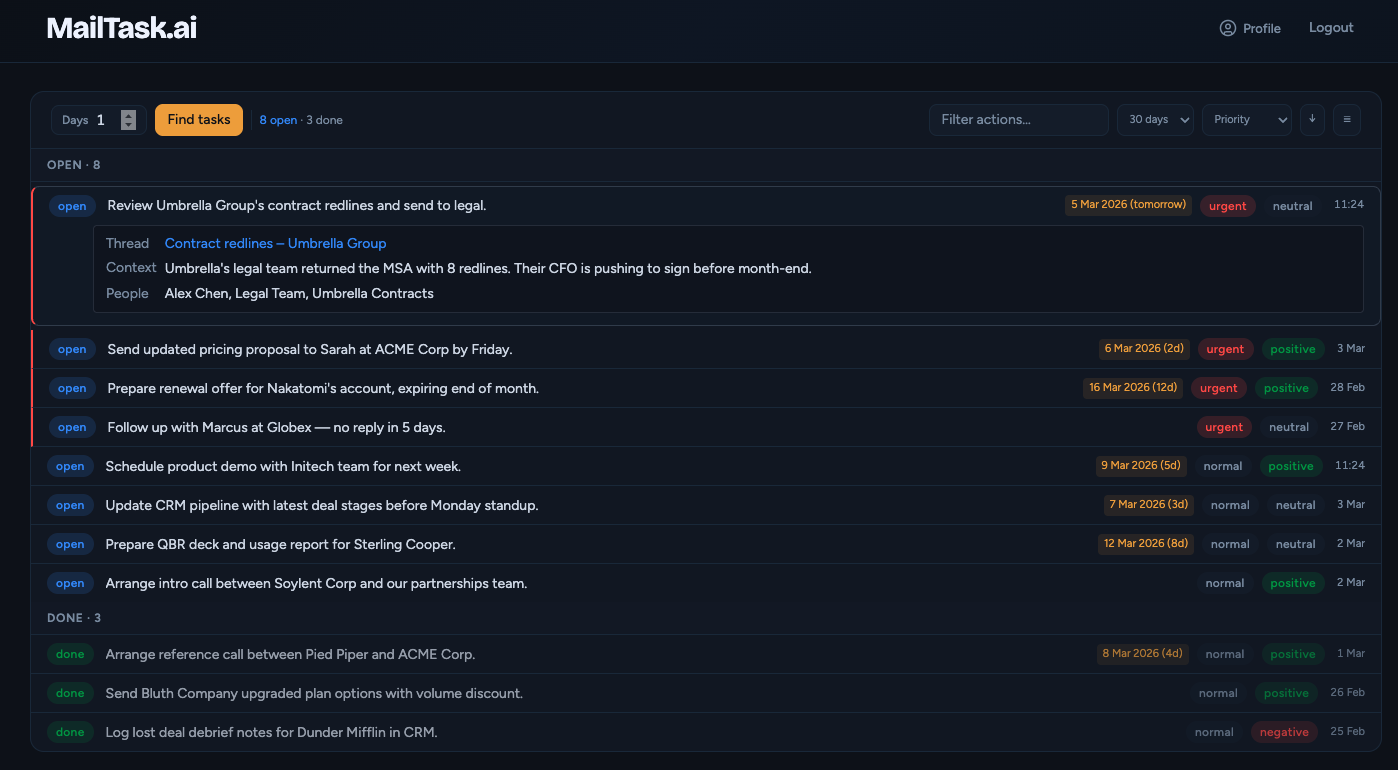Screen dimensions: 1398x770
Task: Toggle the done pill on Bluth Company task
Action: point(70,692)
